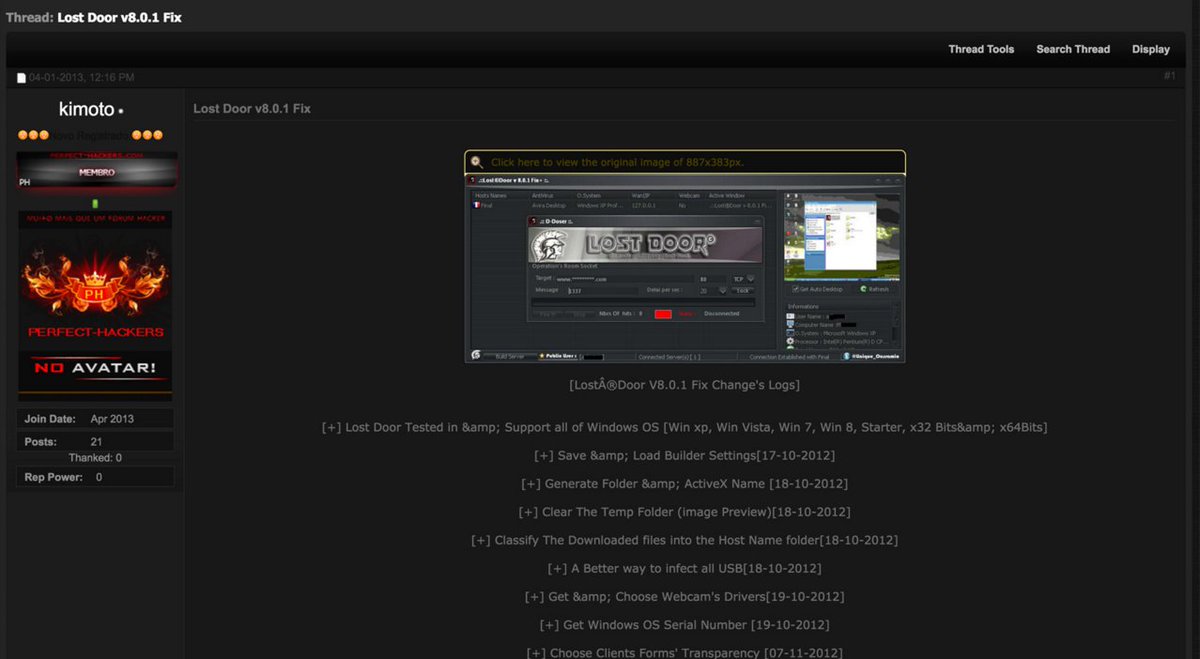Click the Rep Power 0 row
This screenshot has width=1200, height=659.
tap(96, 477)
